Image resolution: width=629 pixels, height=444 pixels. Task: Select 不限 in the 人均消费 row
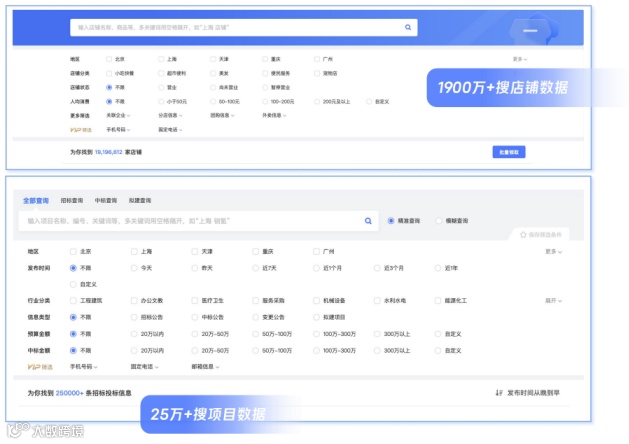(109, 101)
